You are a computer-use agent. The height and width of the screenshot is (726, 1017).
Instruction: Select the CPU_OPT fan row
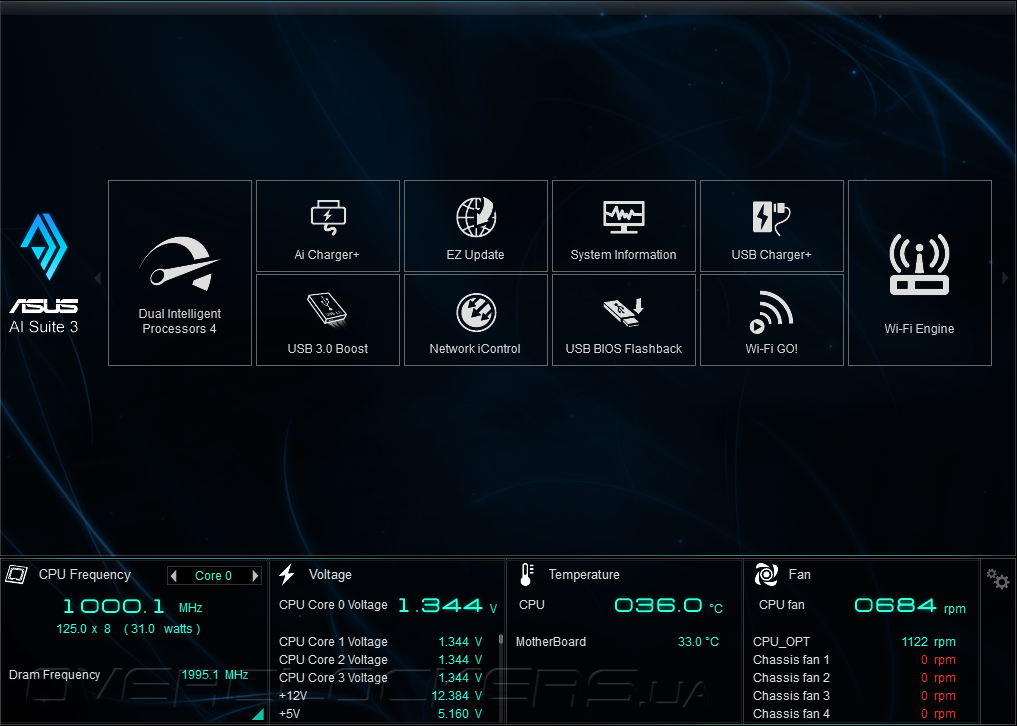854,642
